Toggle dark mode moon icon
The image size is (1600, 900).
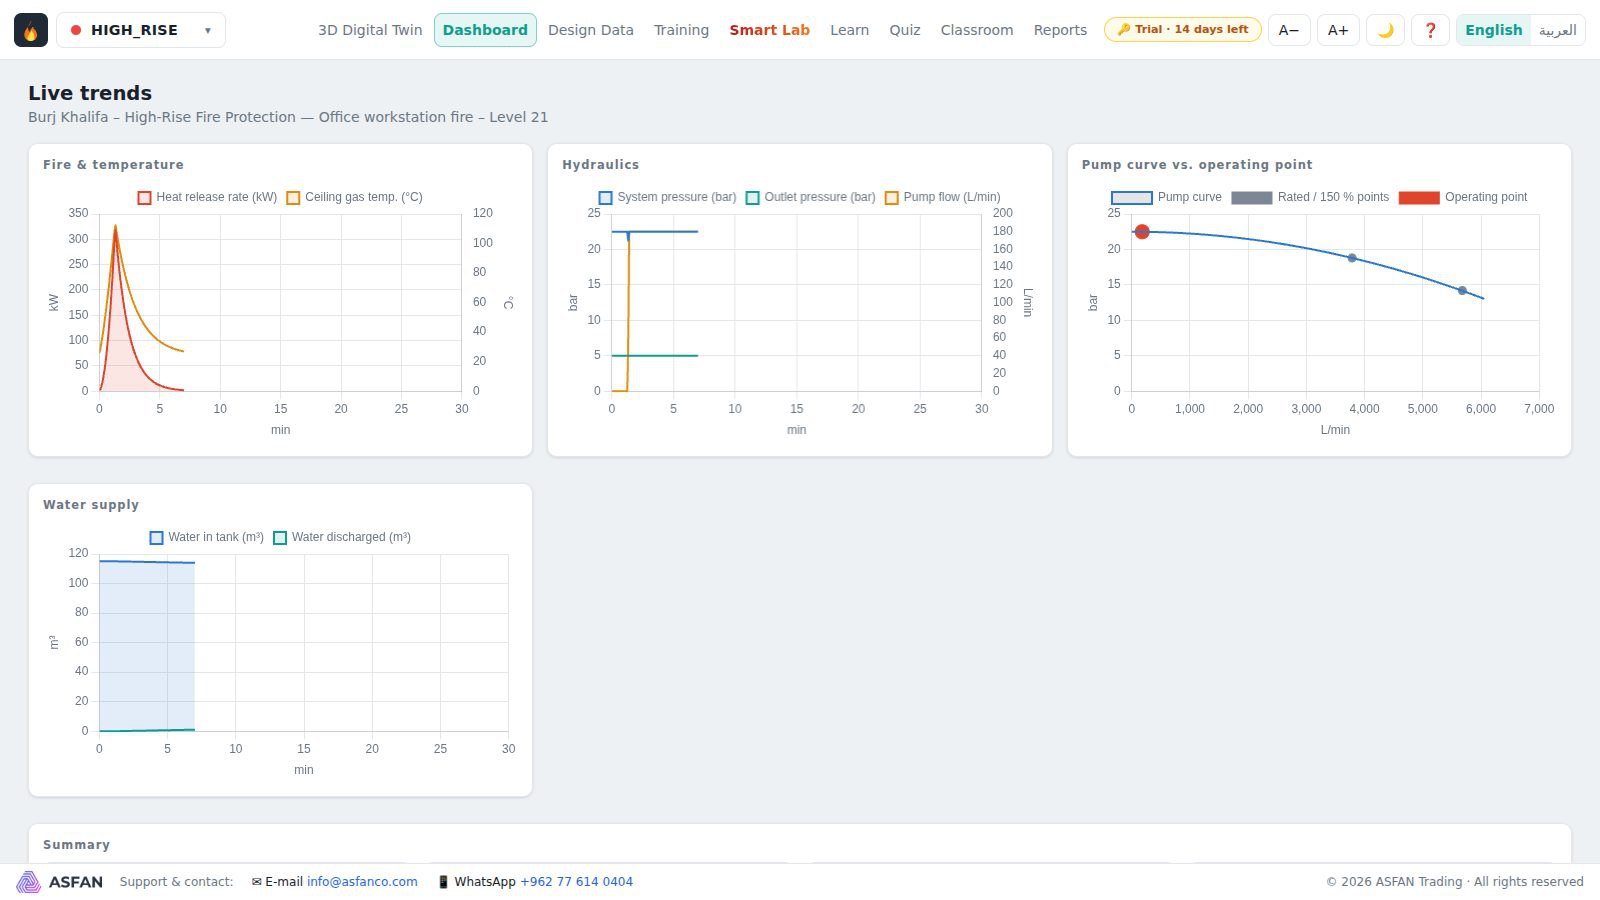(1385, 30)
